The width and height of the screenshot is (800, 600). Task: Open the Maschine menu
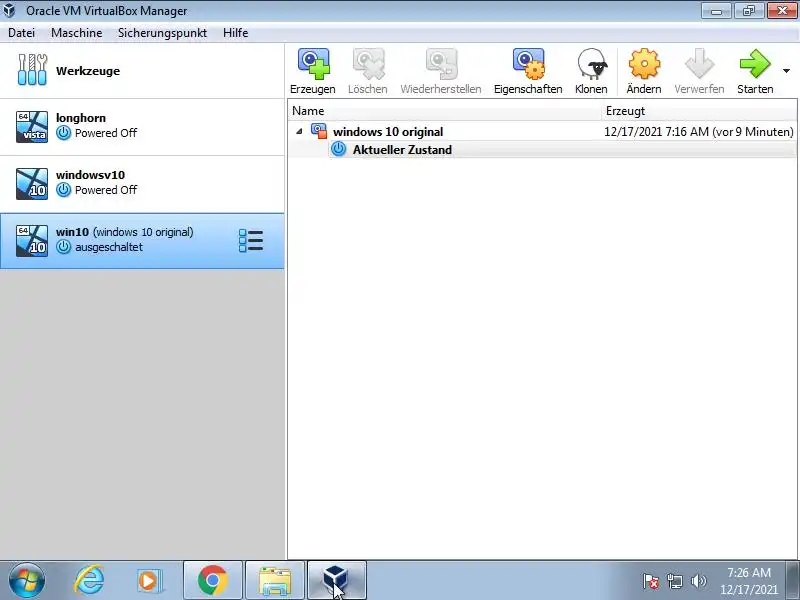[77, 33]
